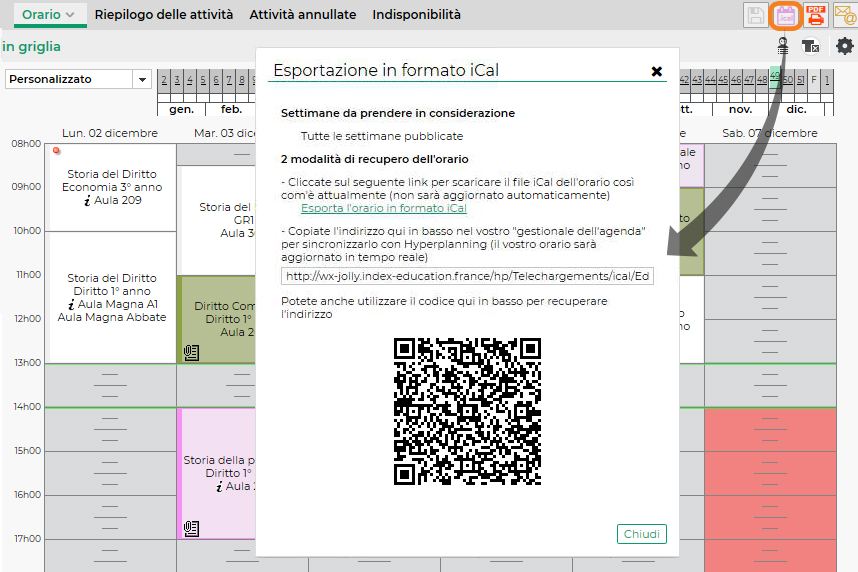The image size is (858, 572).
Task: Close the iCal export dialog with the X
Action: (657, 71)
